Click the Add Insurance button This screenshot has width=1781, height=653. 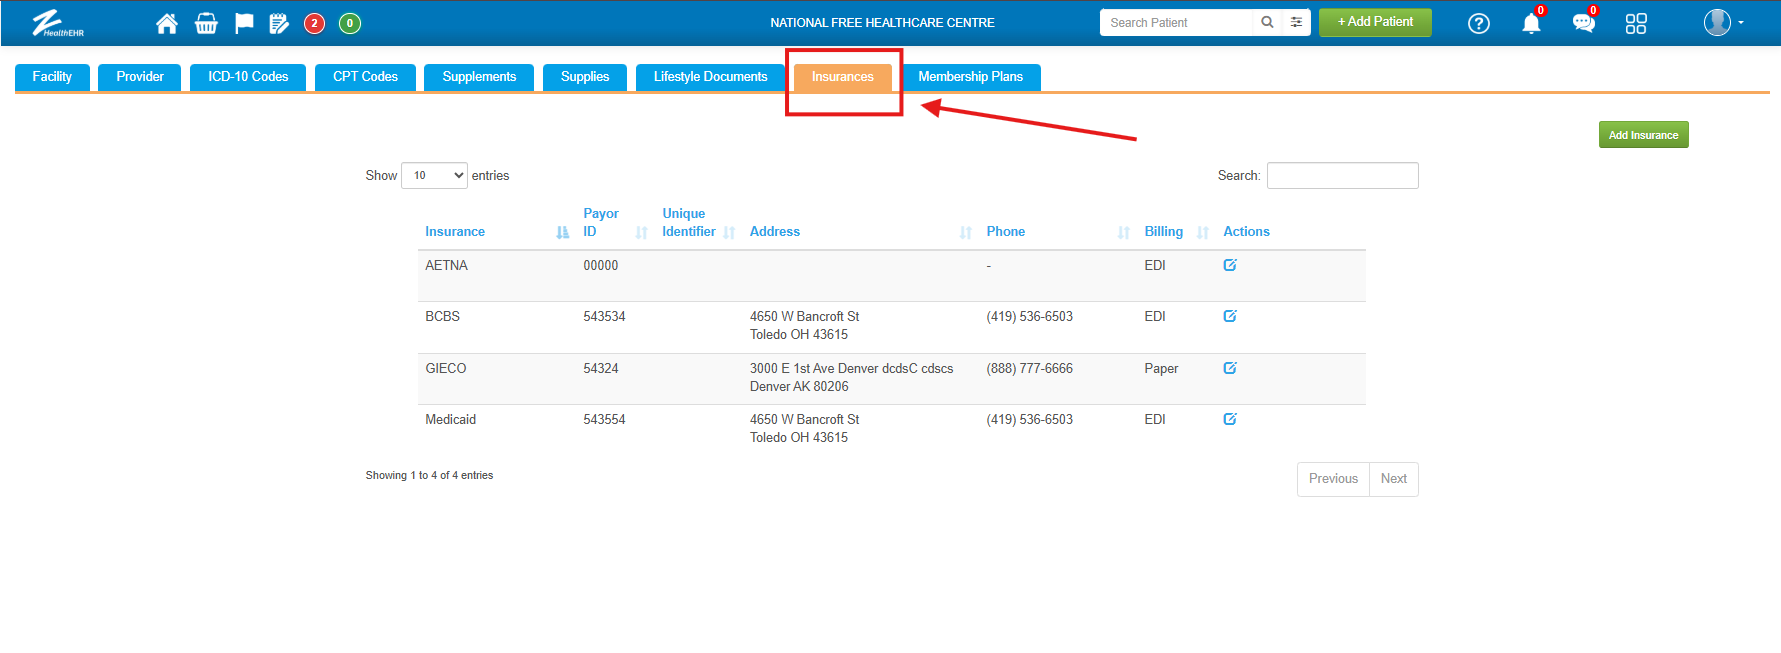(x=1643, y=135)
